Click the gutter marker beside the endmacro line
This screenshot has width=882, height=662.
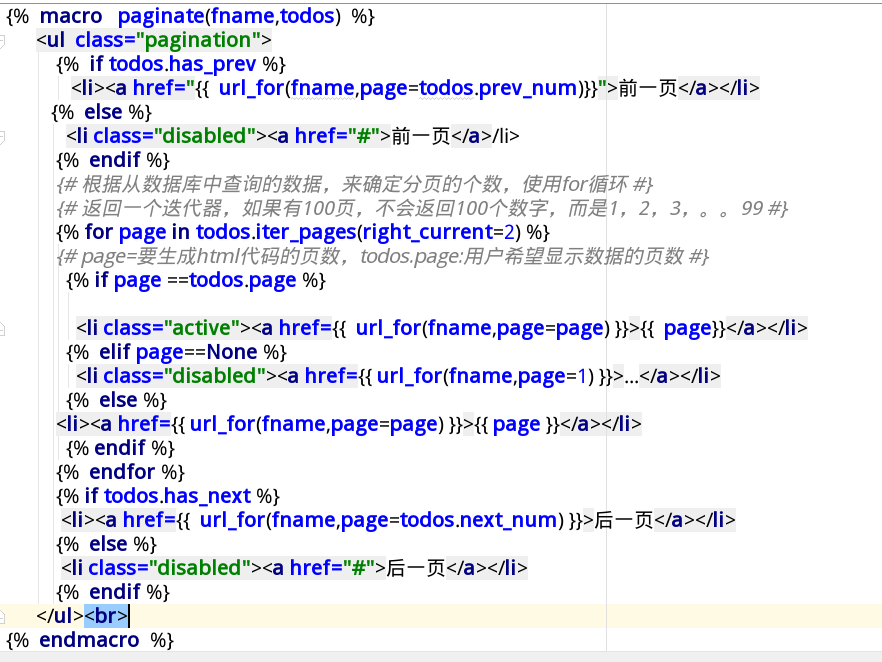point(6,639)
